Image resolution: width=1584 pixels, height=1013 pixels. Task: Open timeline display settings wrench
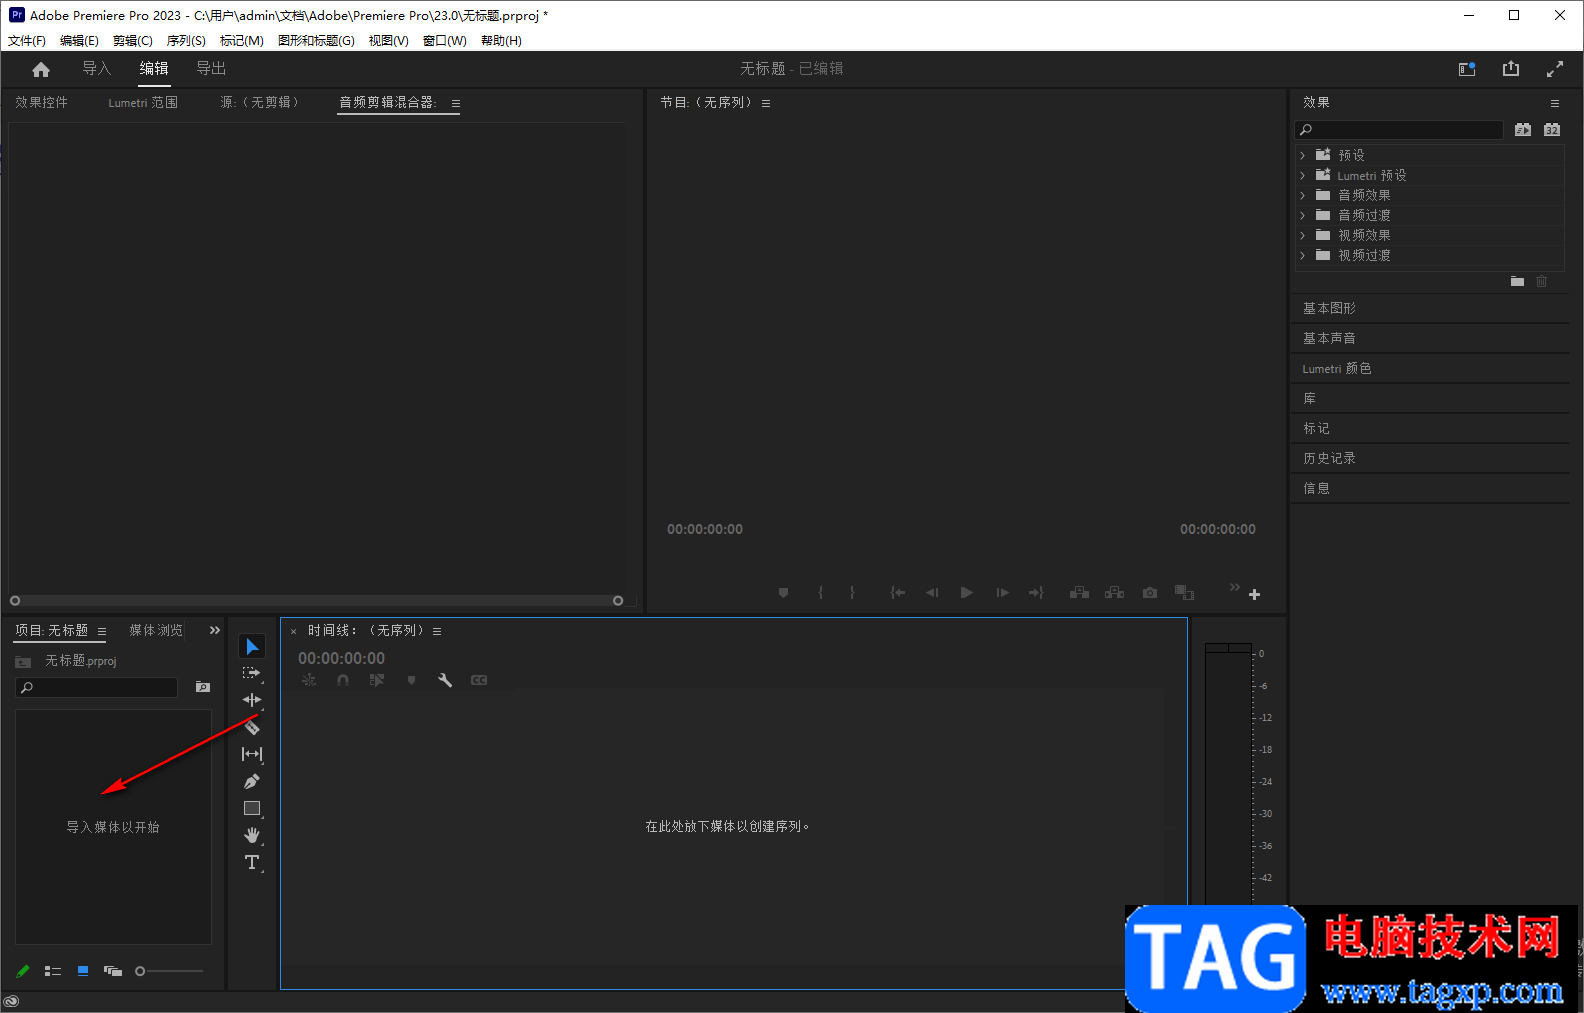click(445, 680)
